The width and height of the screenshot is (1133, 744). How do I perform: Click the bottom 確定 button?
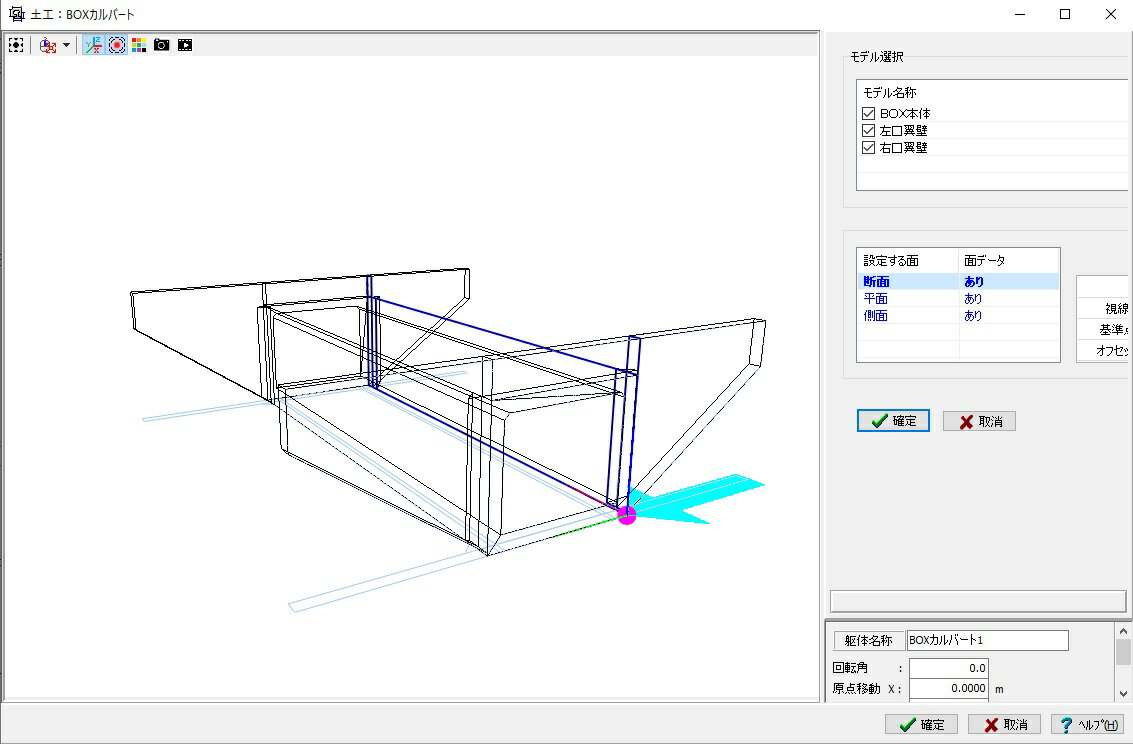click(x=921, y=724)
